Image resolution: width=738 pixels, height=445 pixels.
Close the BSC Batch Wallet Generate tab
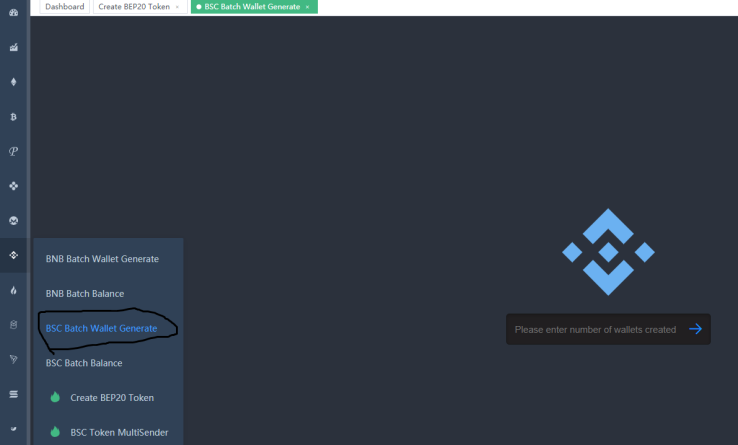(x=308, y=7)
